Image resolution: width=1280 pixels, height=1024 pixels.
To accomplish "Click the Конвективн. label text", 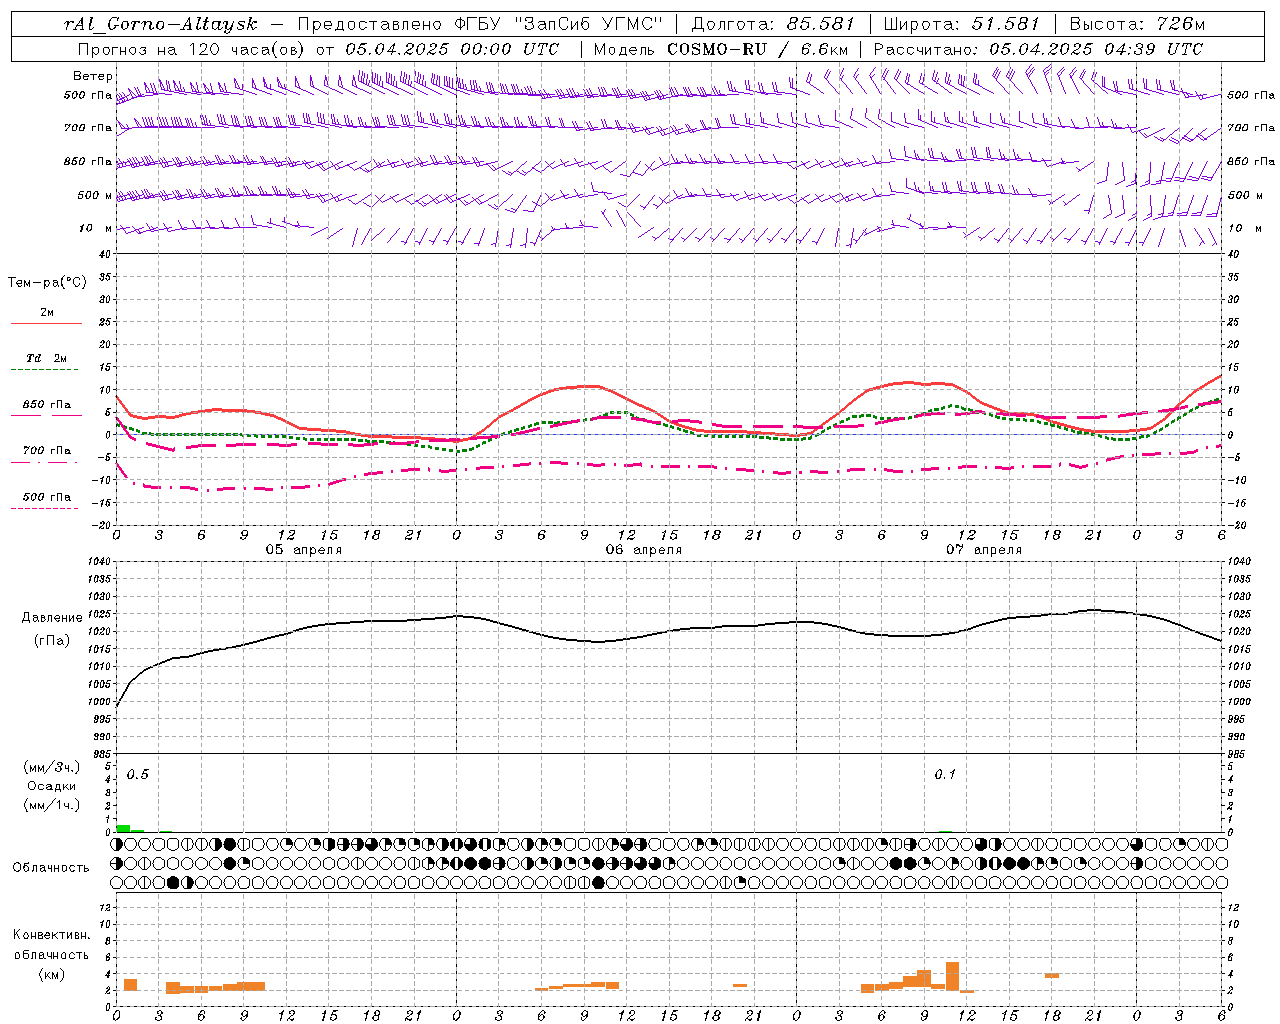I will pos(51,935).
